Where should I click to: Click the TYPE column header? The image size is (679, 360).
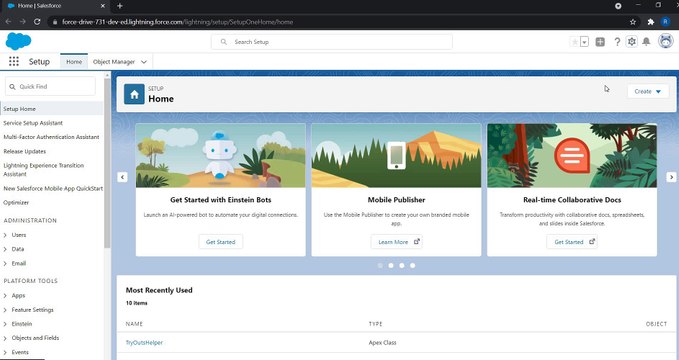(x=375, y=324)
